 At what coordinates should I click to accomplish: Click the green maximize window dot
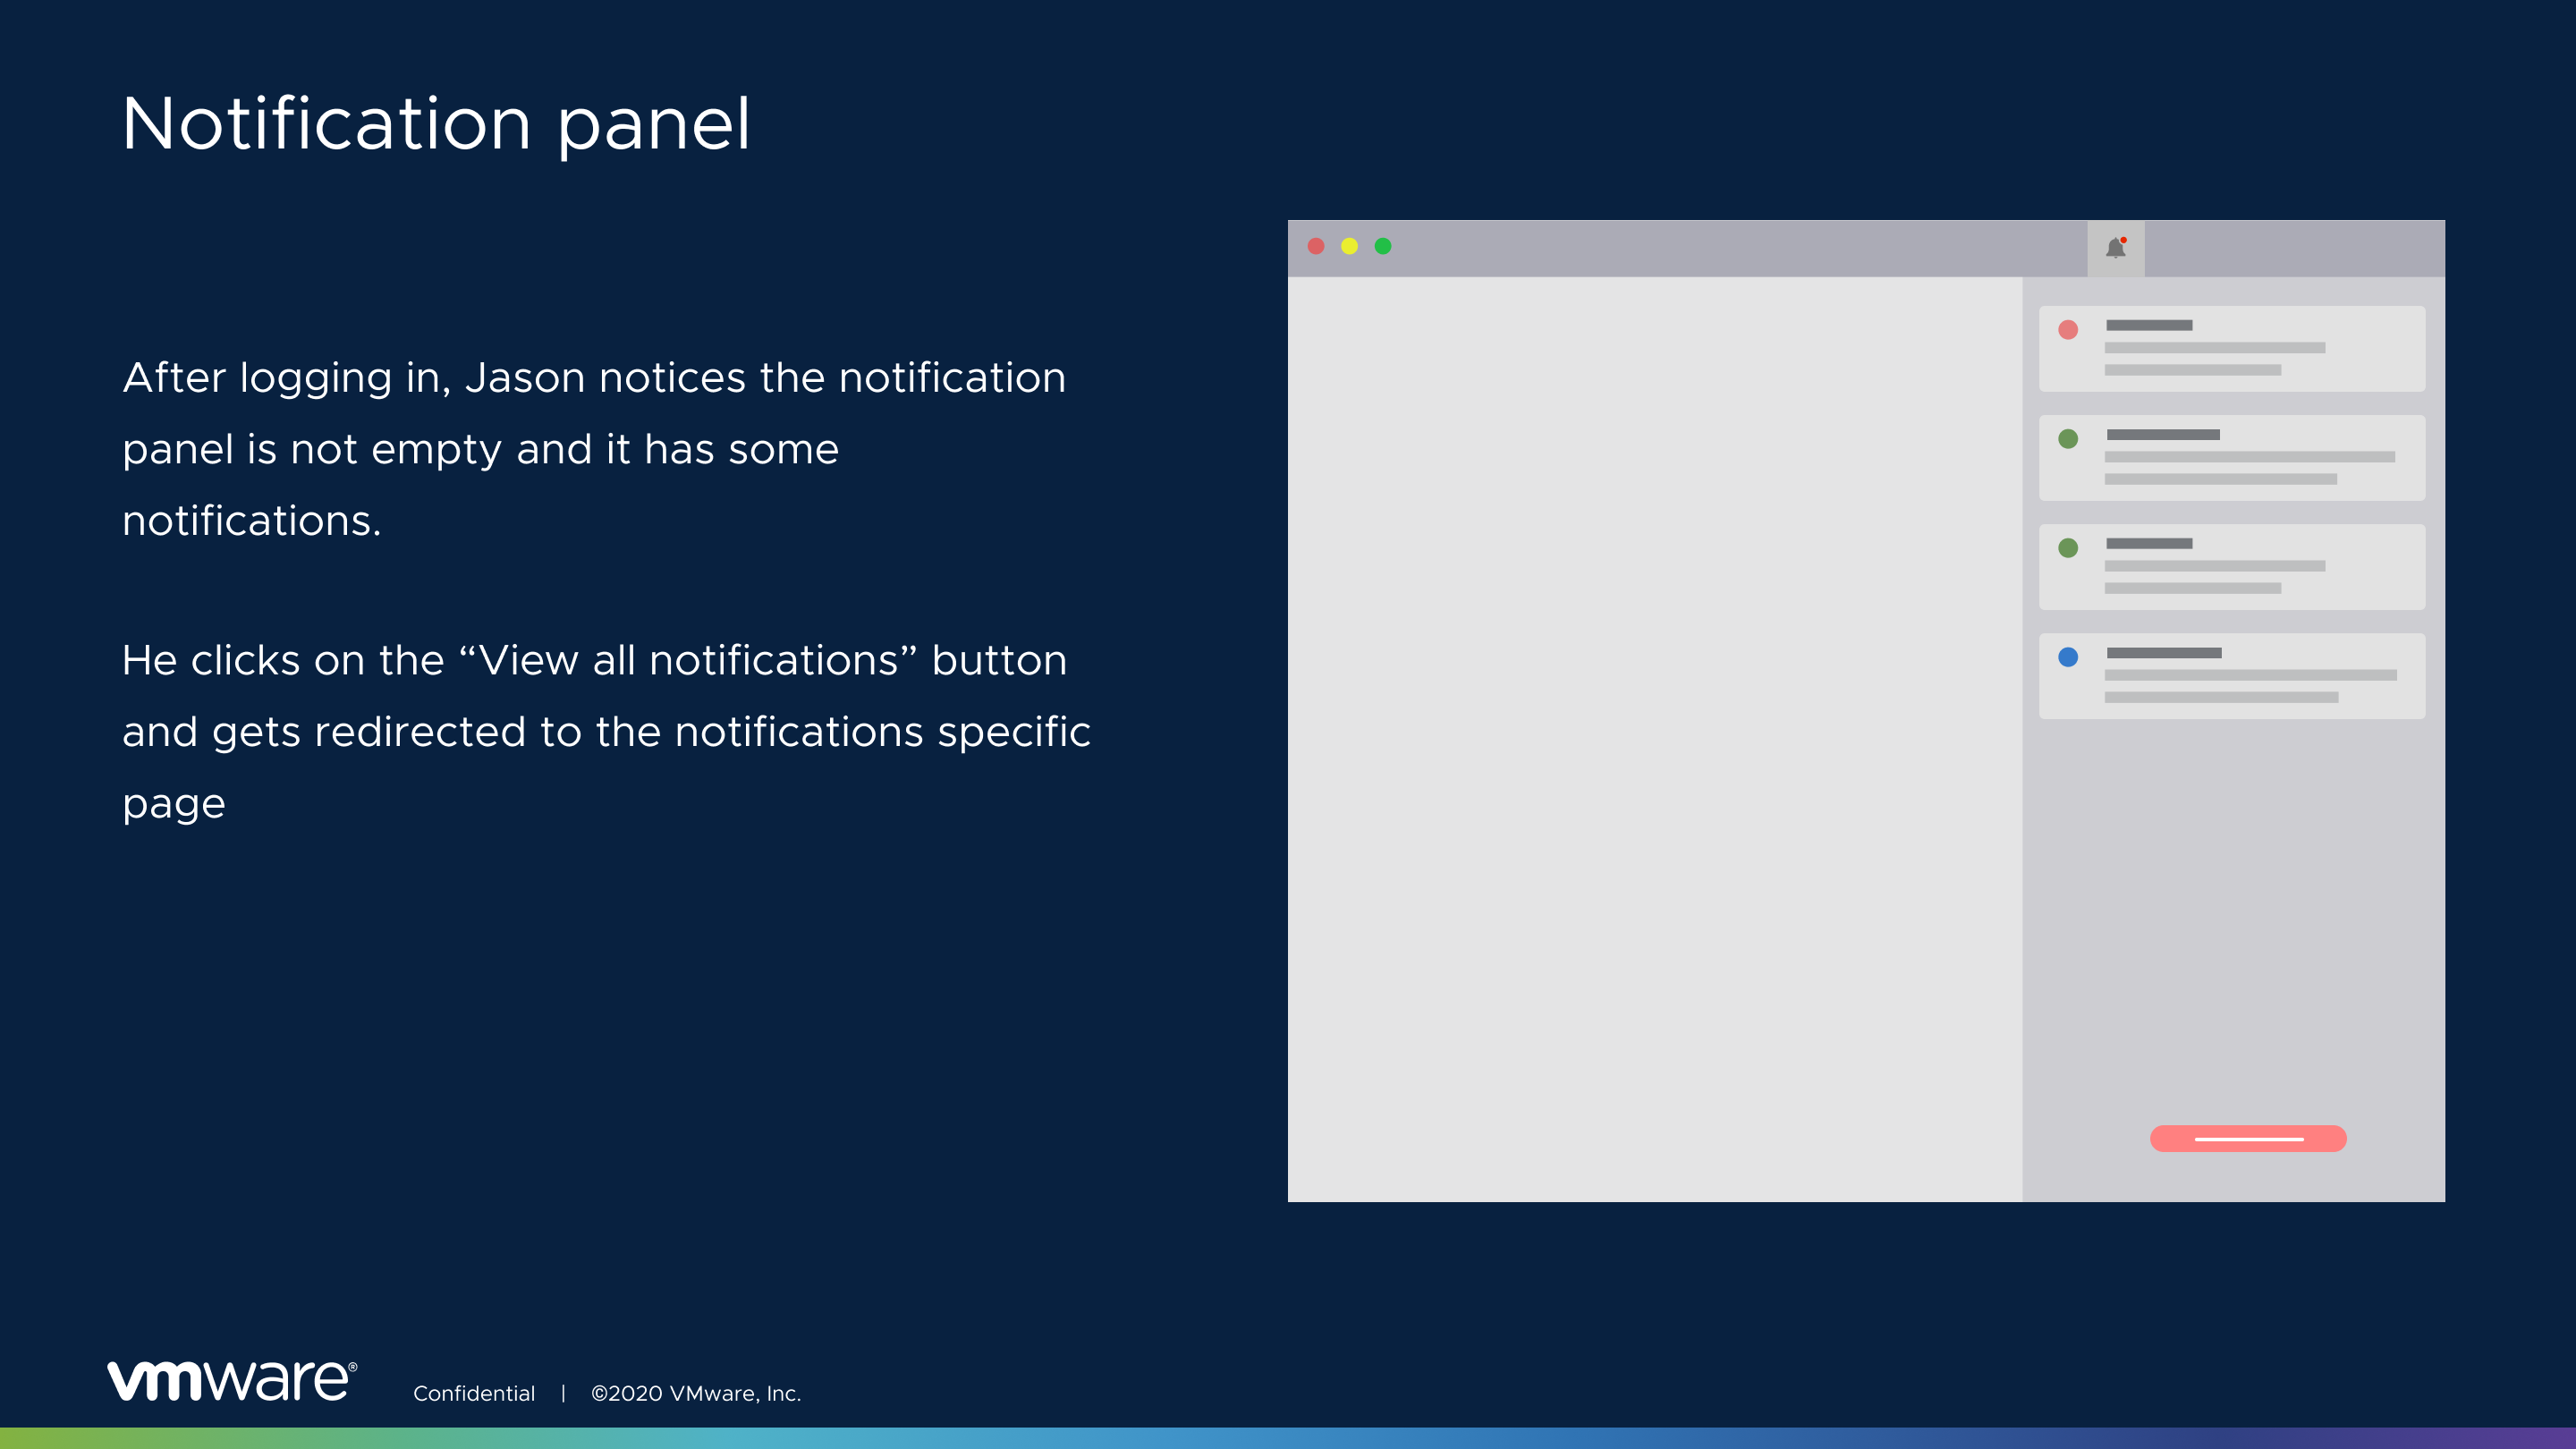coord(1383,246)
